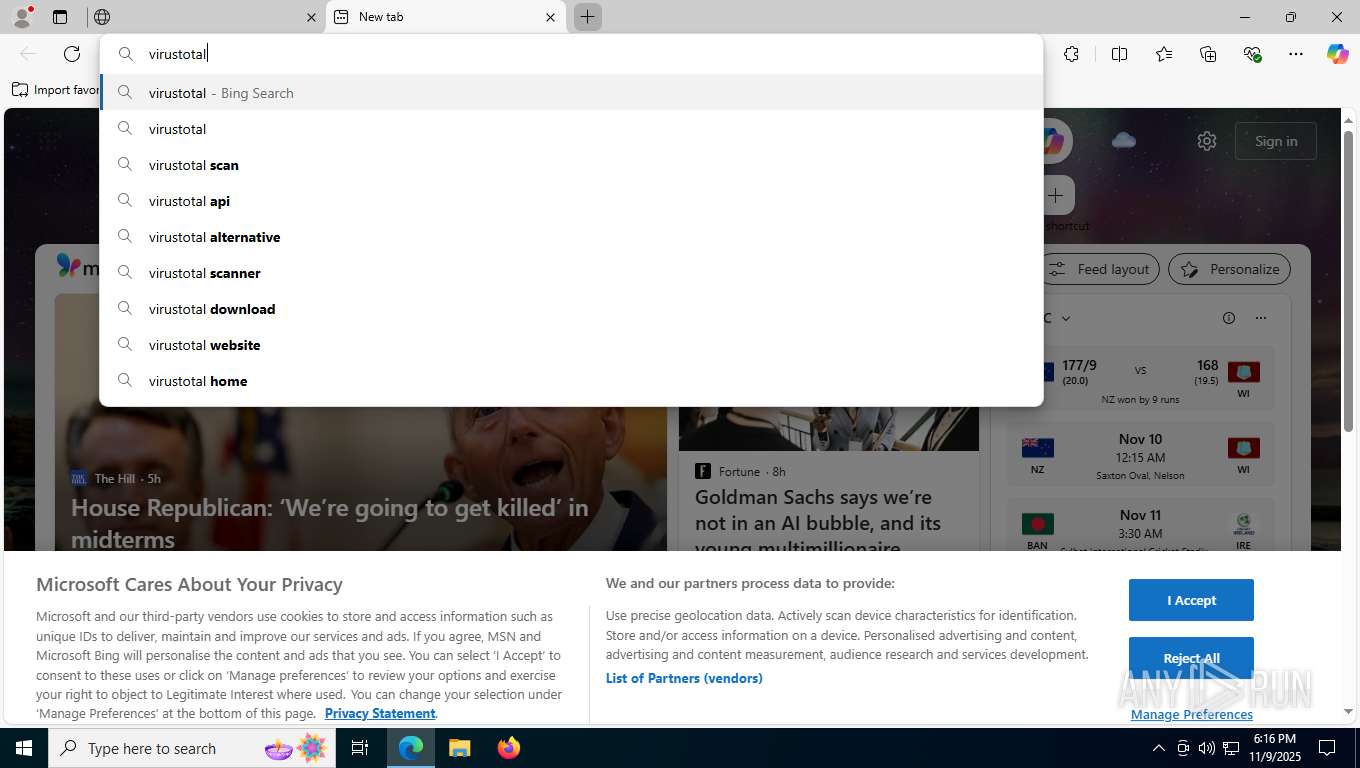Image resolution: width=1360 pixels, height=768 pixels.
Task: Select 'virustotal download' suggestion
Action: [x=571, y=309]
